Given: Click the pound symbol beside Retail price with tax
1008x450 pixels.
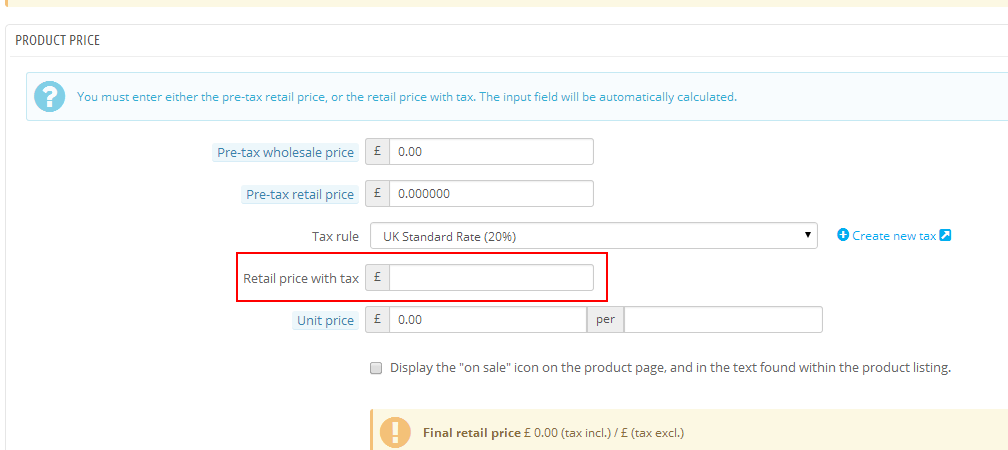Looking at the screenshot, I should [378, 278].
